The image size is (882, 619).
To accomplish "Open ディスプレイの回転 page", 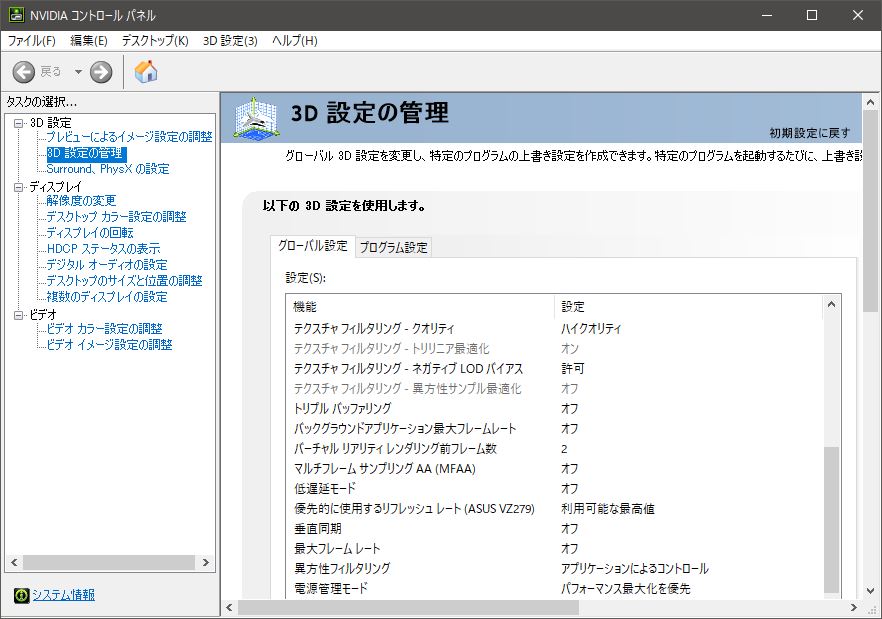I will pos(90,233).
